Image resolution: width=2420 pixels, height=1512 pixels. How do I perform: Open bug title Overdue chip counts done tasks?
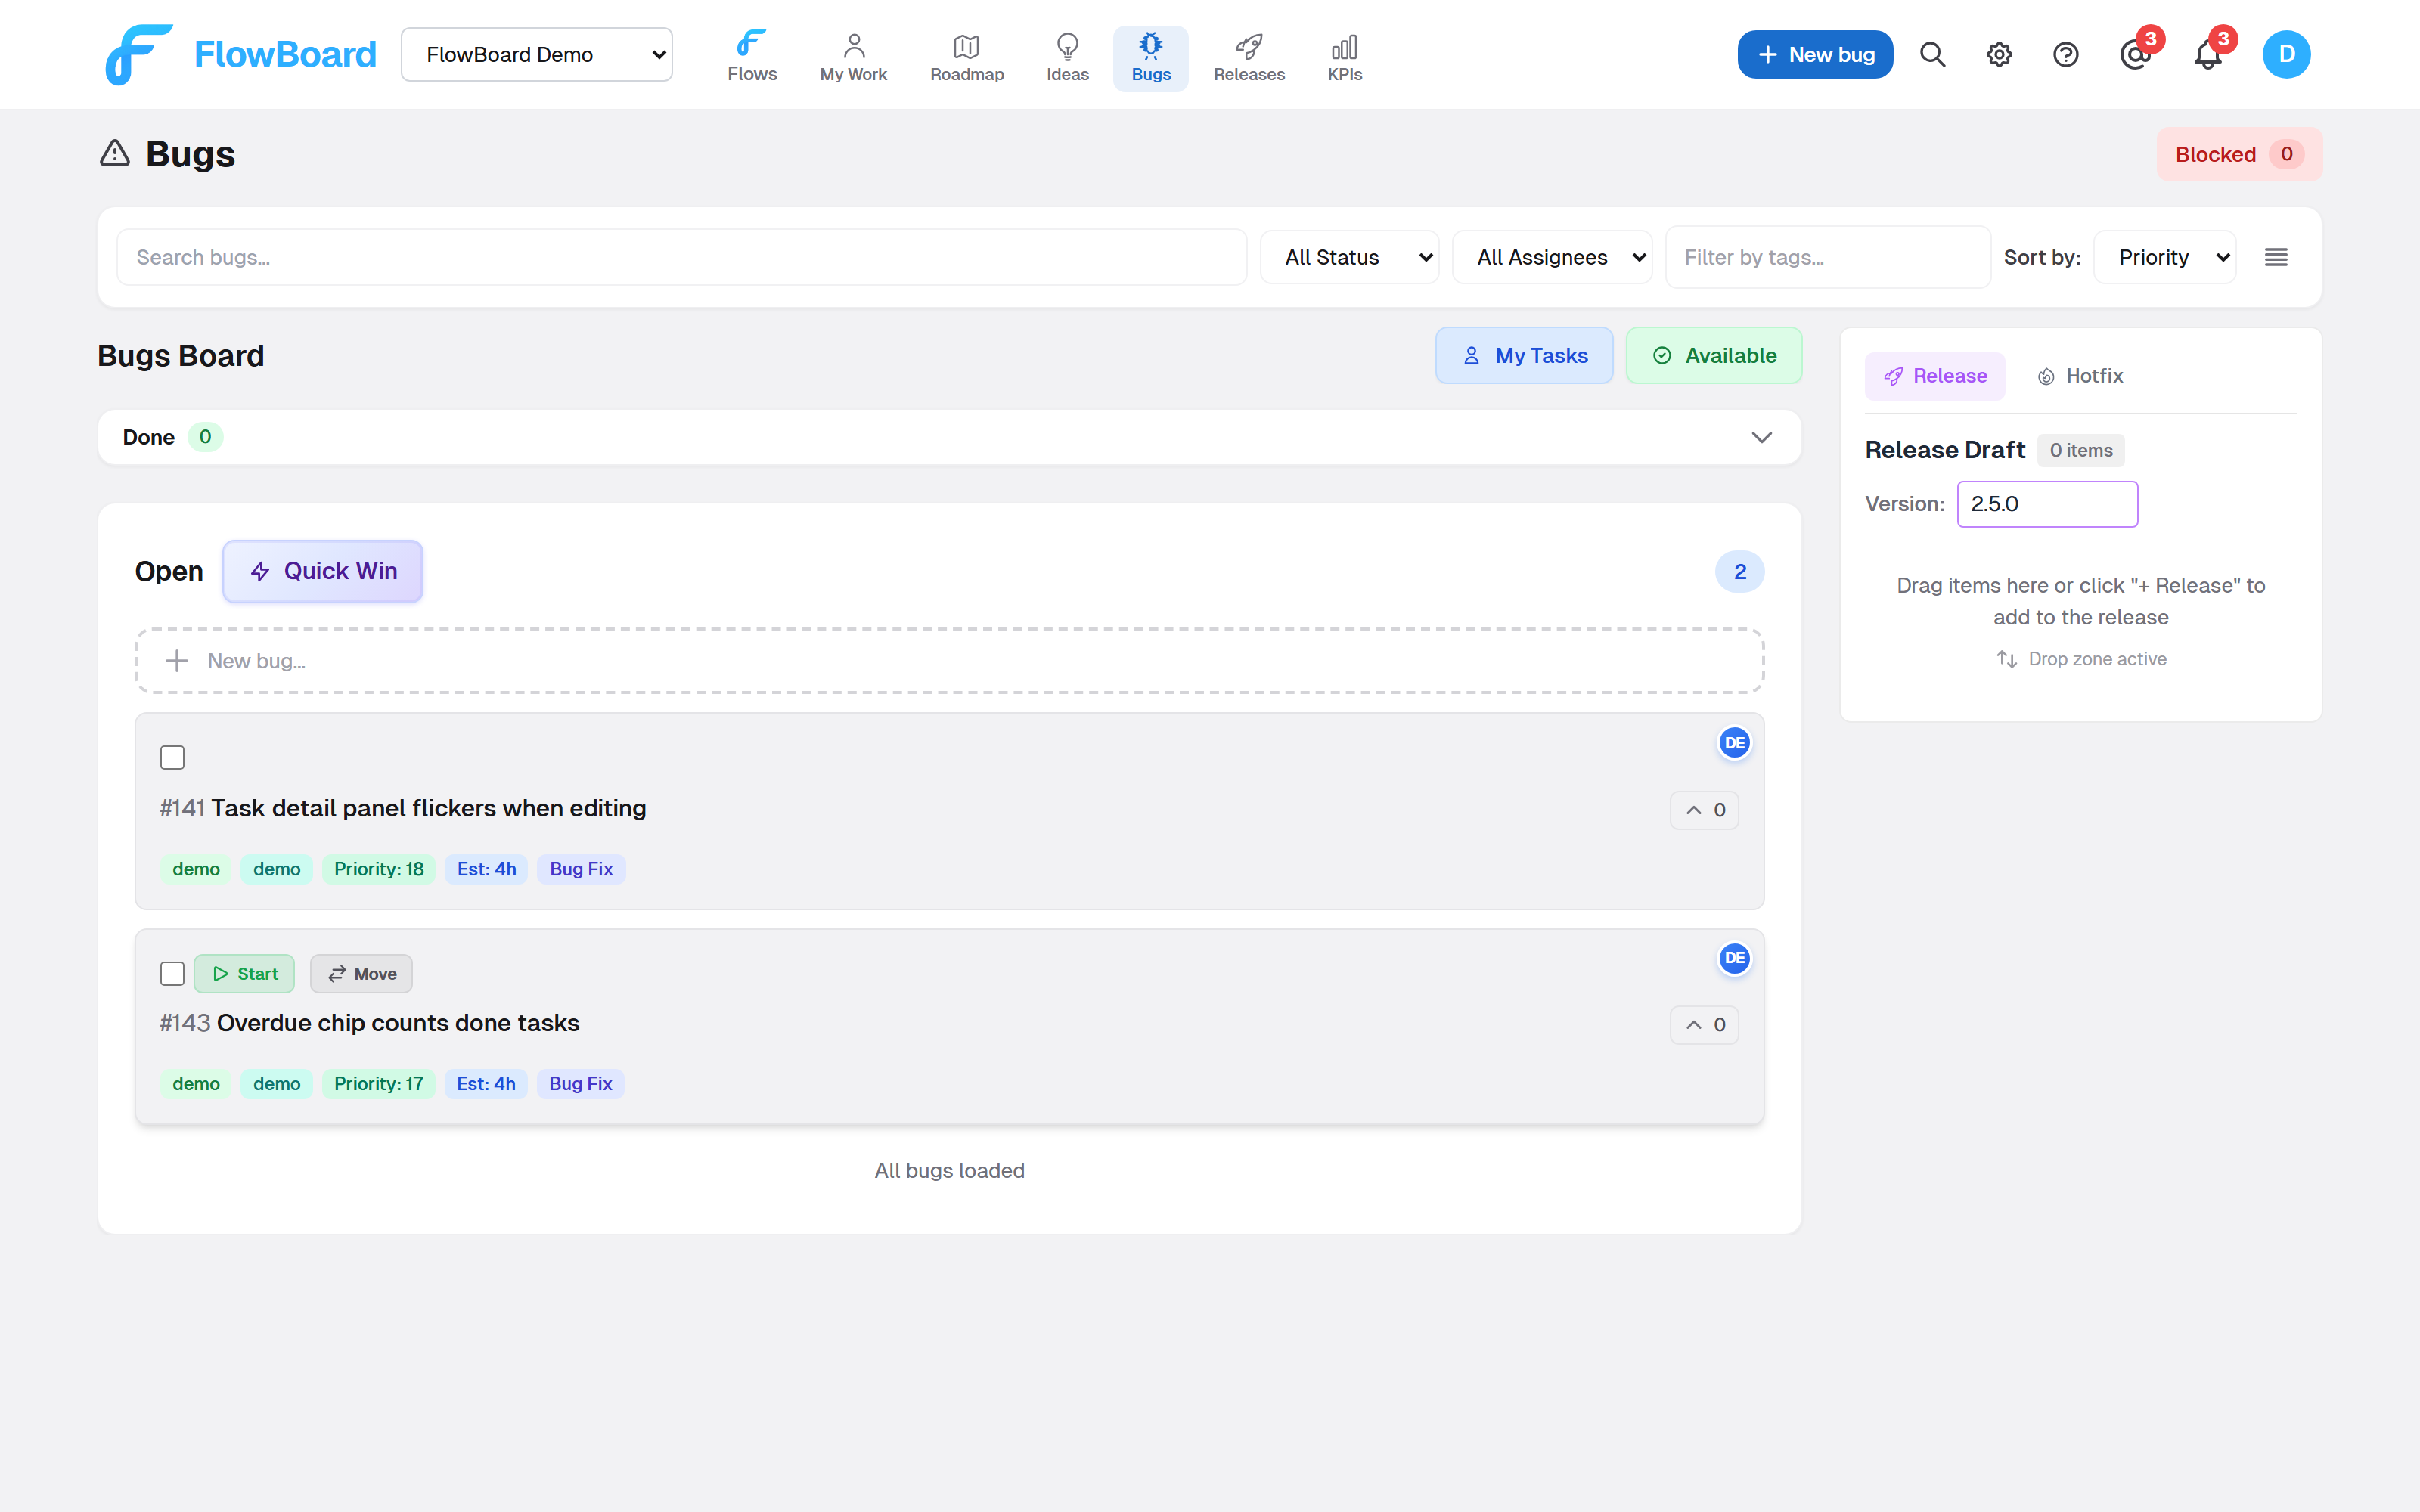click(398, 1023)
